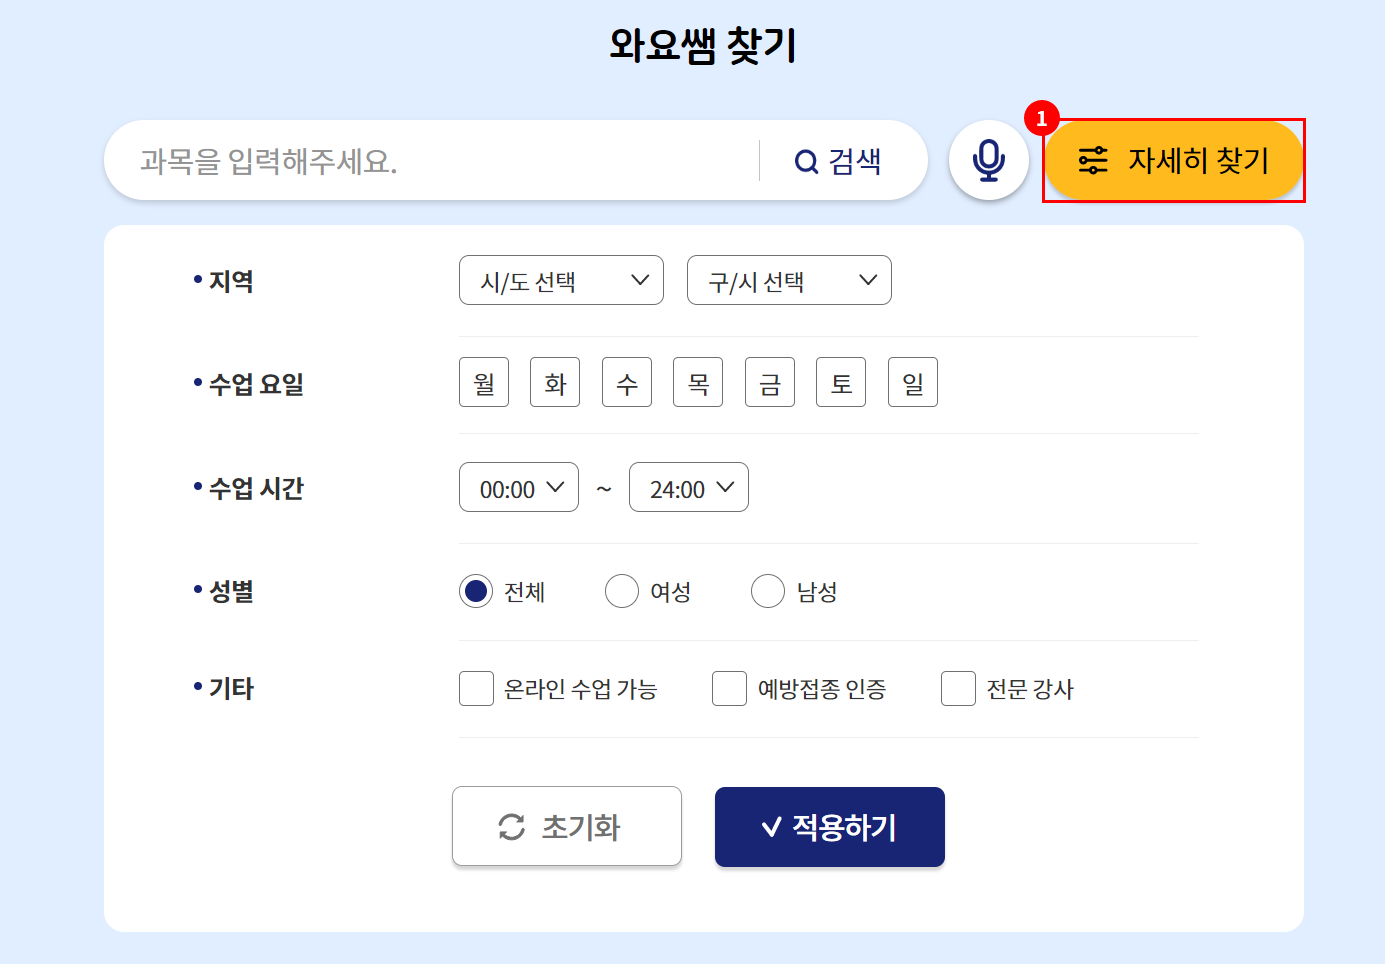Viewport: 1385px width, 964px height.
Task: Toggle the 금 weekday button
Action: tap(770, 382)
